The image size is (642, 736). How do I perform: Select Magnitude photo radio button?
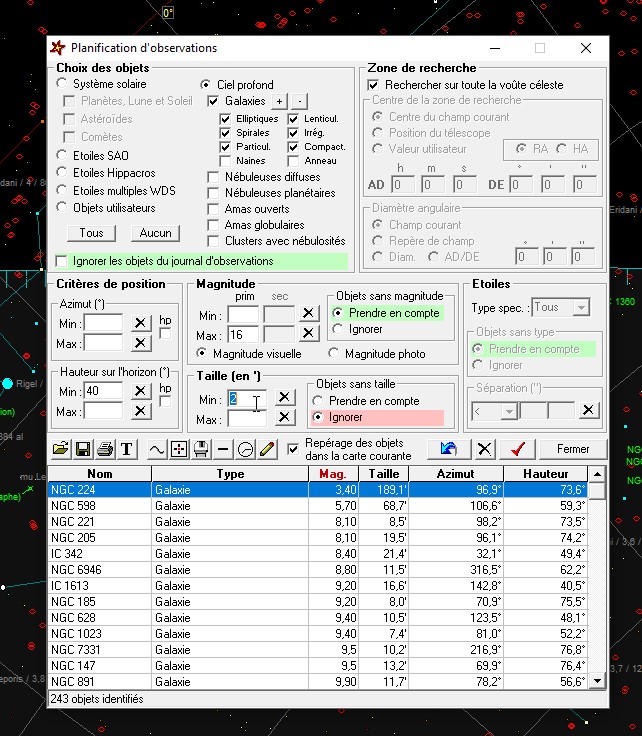click(334, 353)
